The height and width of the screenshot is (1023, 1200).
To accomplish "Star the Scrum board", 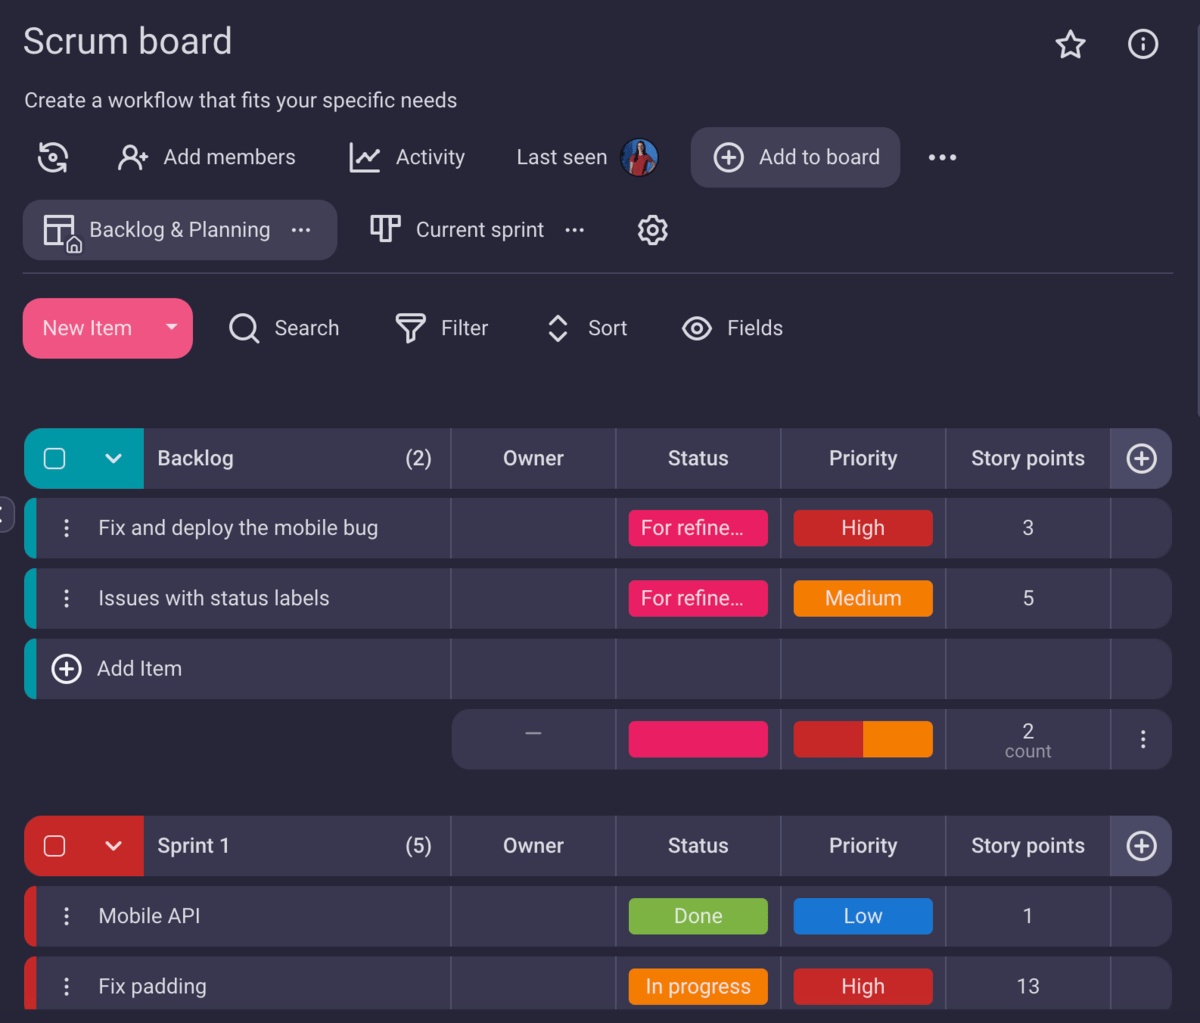I will point(1070,44).
